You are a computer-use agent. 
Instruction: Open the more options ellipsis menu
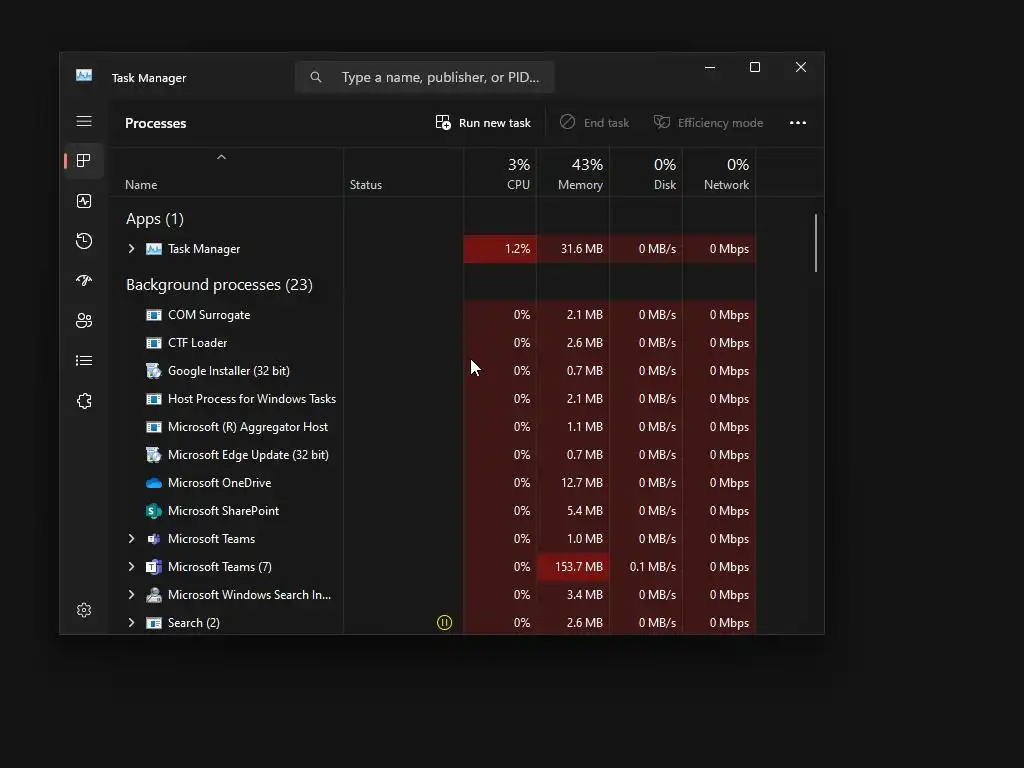tap(797, 123)
